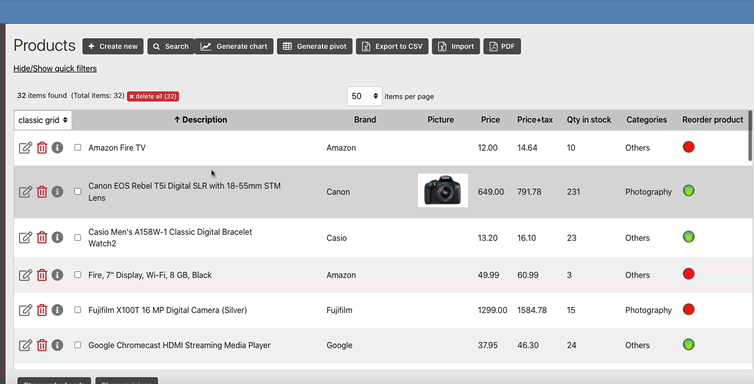Click Generate pivot
The image size is (754, 384).
click(x=314, y=46)
